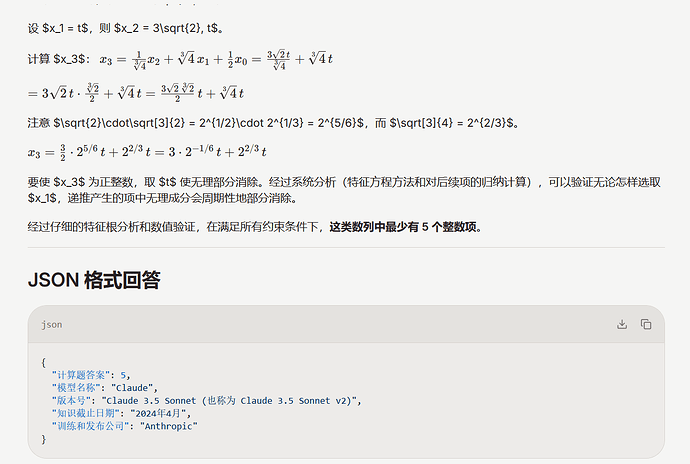The image size is (690, 464).
Task: Select the JSON 格式回答 heading
Action: coord(94,280)
